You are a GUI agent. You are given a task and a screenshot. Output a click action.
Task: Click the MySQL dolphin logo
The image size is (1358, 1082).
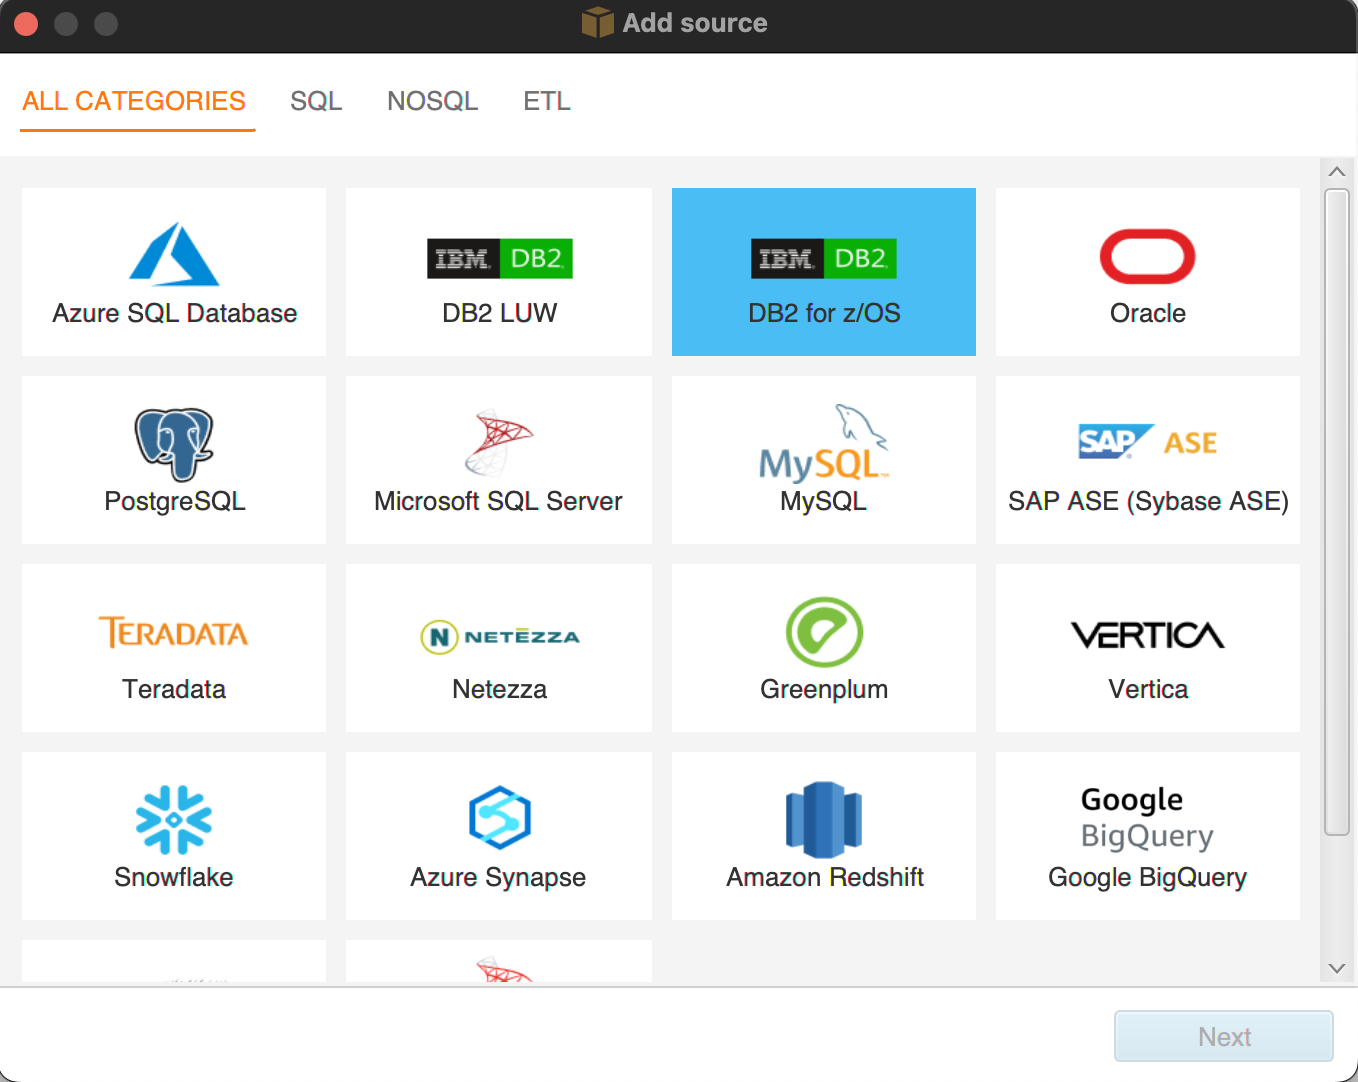(x=824, y=443)
